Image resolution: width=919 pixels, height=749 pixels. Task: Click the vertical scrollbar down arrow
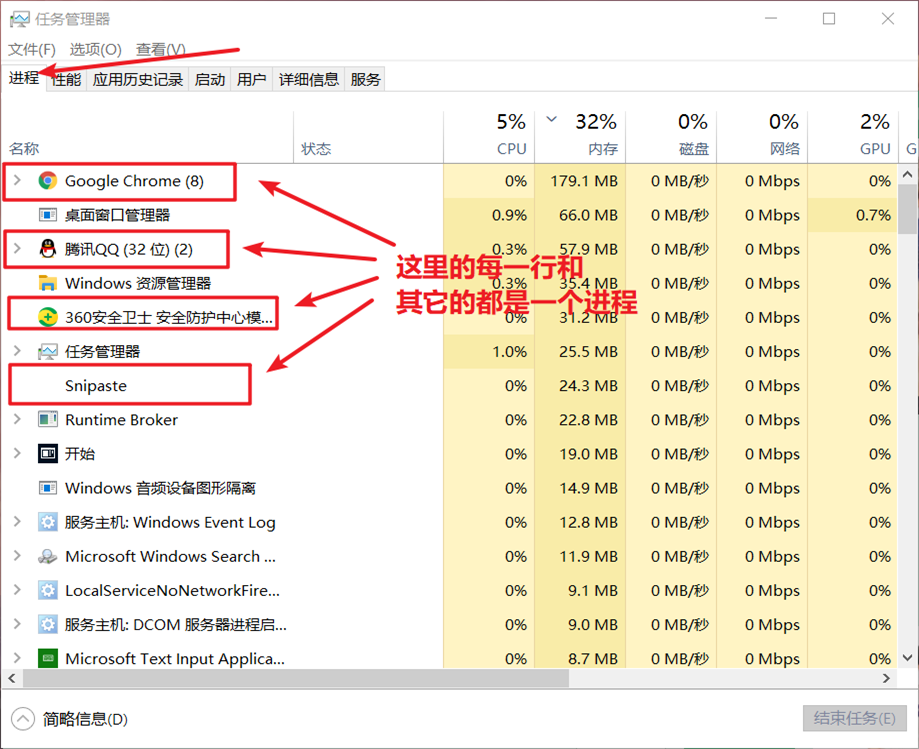pyautogui.click(x=908, y=658)
